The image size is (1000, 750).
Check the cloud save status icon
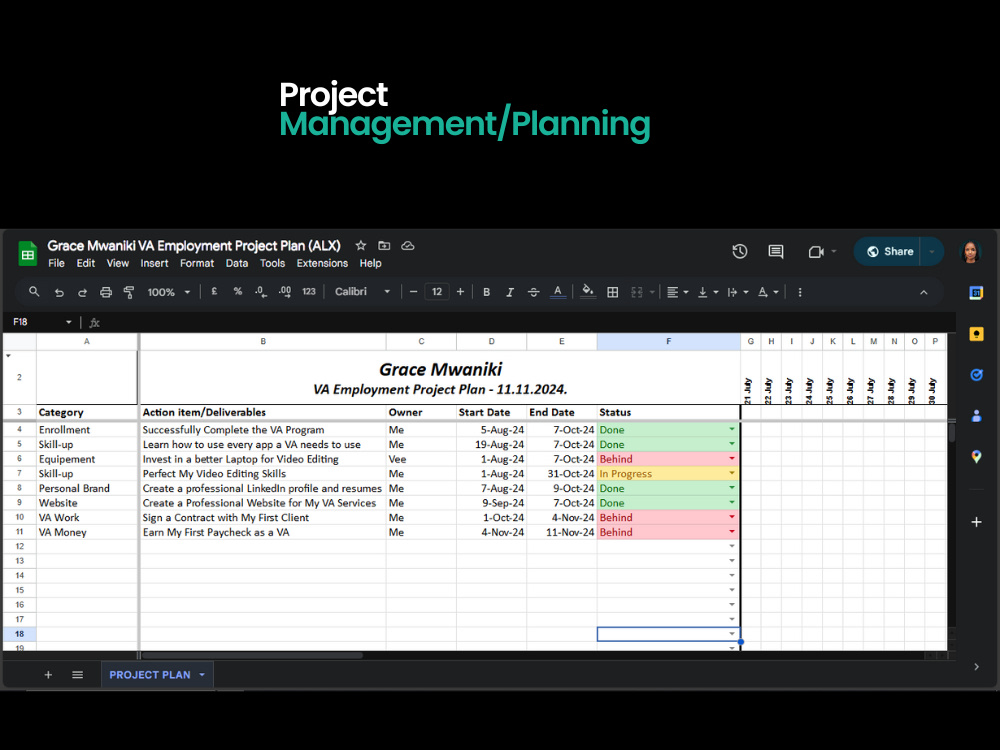pos(408,246)
